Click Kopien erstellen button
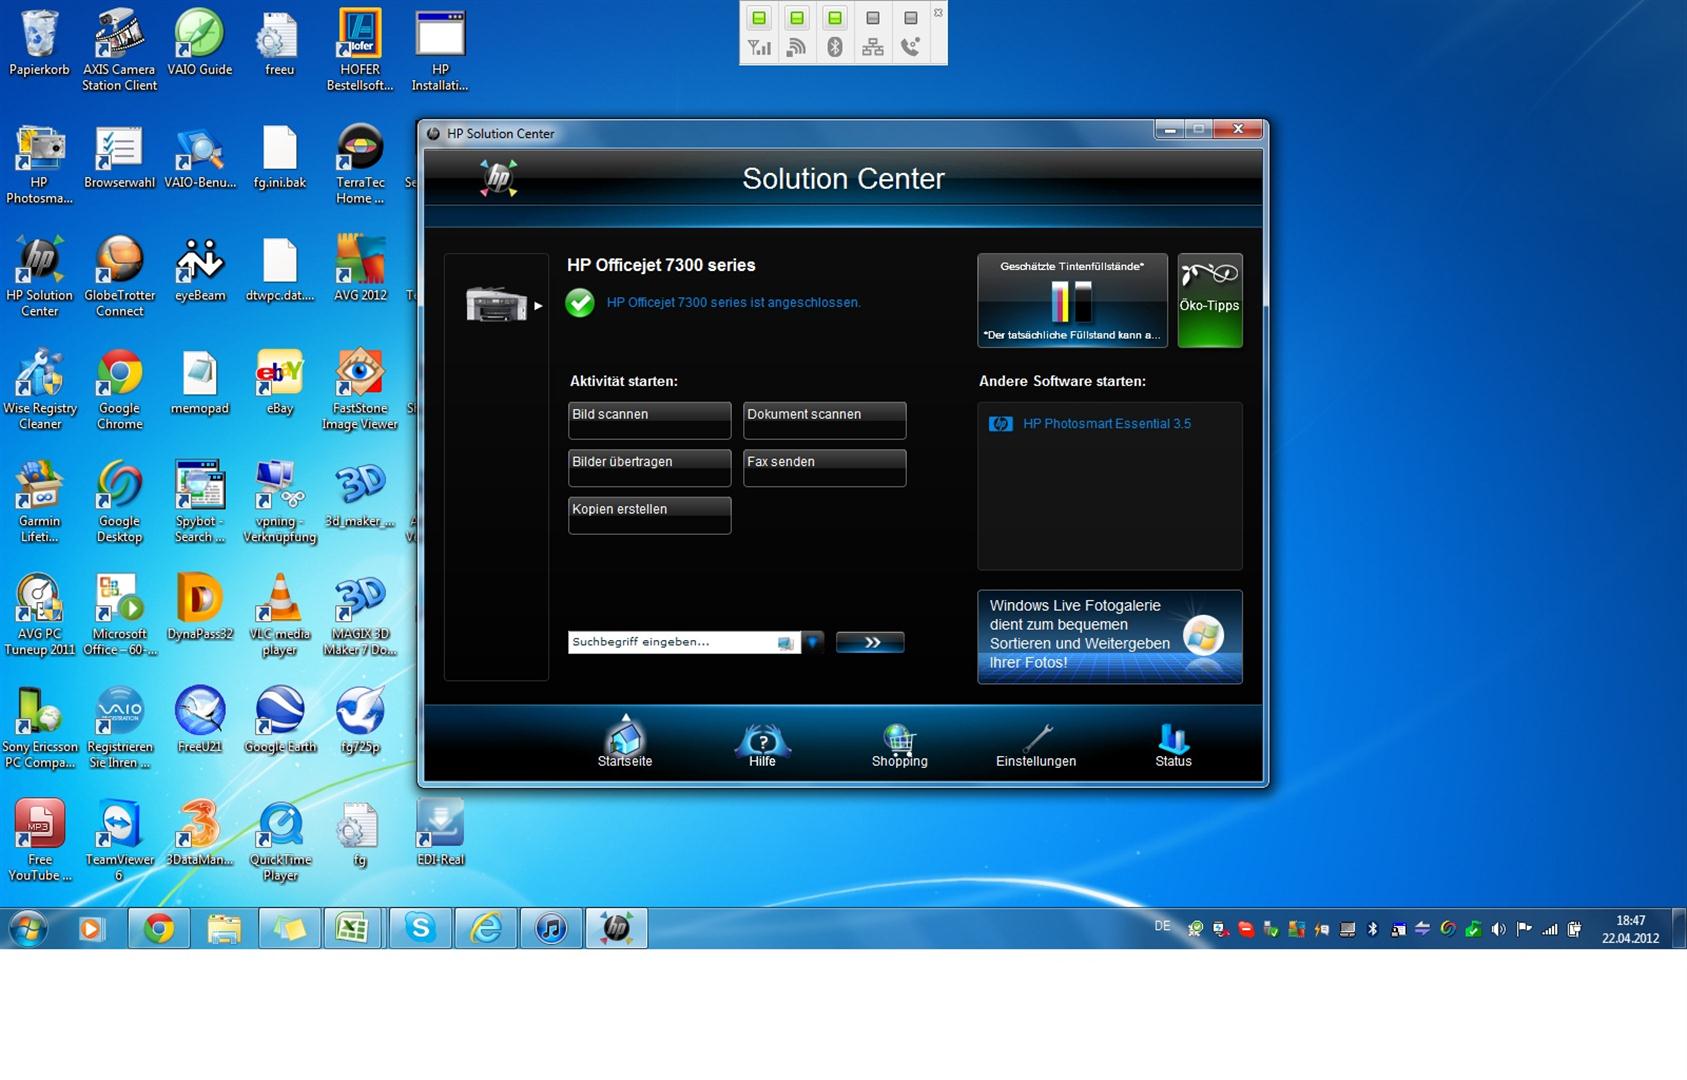 649,515
